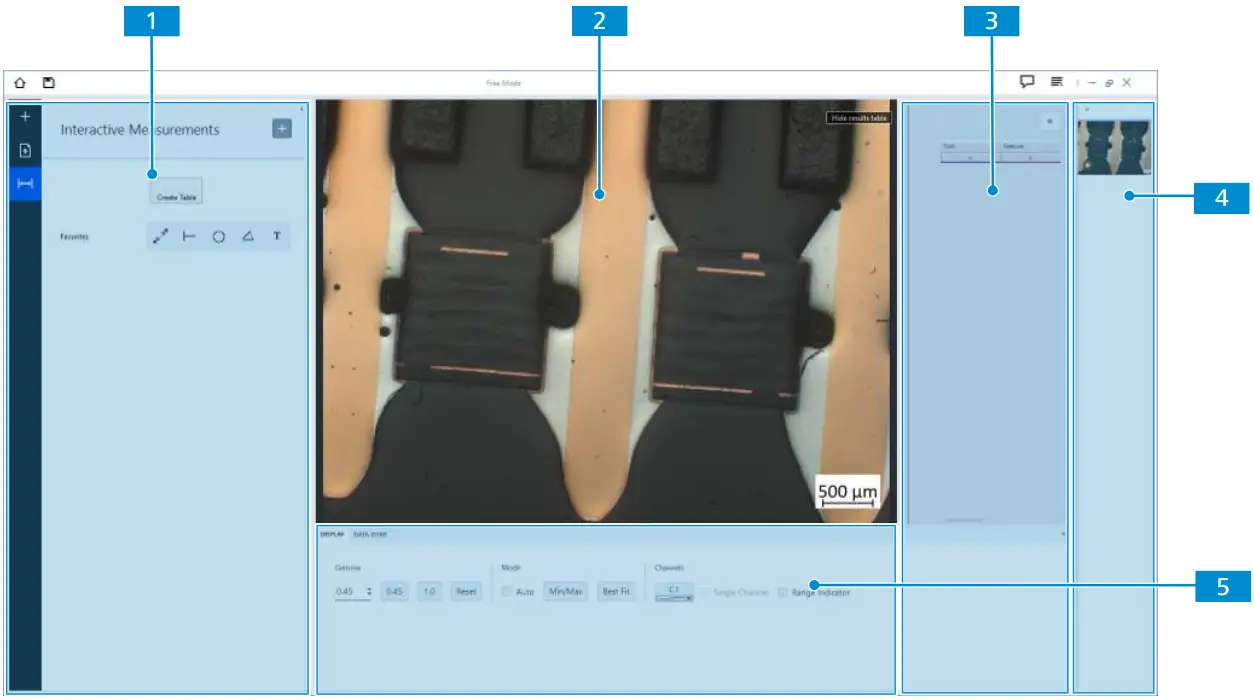Screen dimensions: 1254x700
Task: Toggle the Single Channel checkbox
Action: [x=705, y=592]
